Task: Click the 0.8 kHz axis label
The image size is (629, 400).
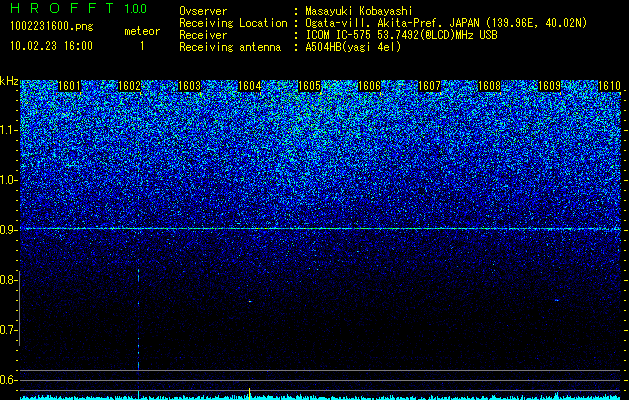Action: pos(7,280)
